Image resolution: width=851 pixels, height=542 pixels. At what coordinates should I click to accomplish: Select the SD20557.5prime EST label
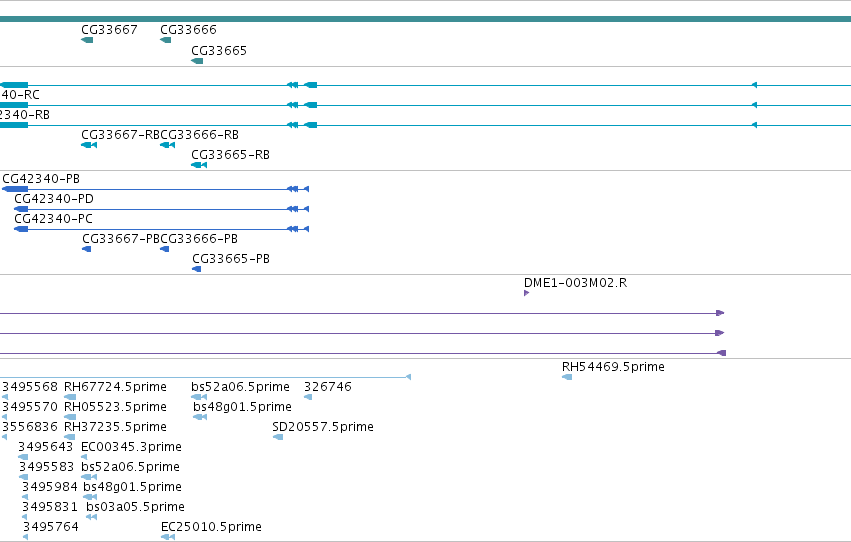[323, 427]
